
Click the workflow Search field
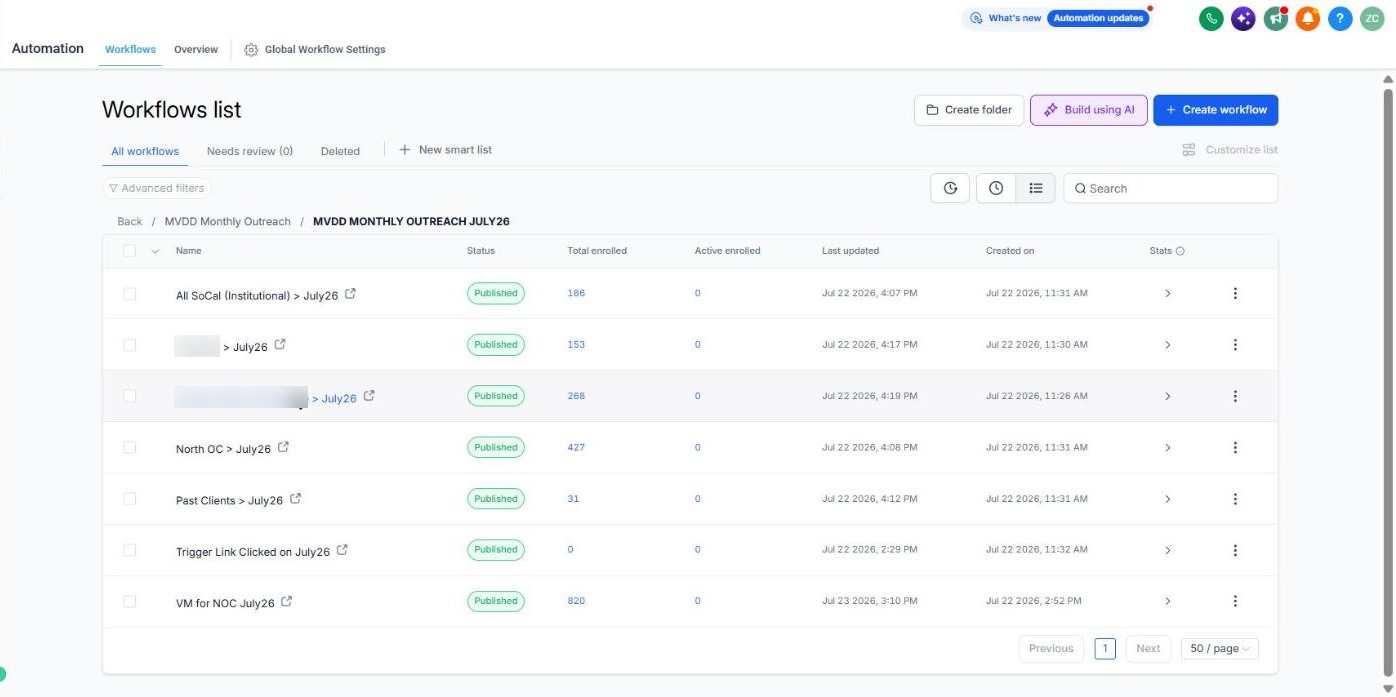coord(1171,188)
